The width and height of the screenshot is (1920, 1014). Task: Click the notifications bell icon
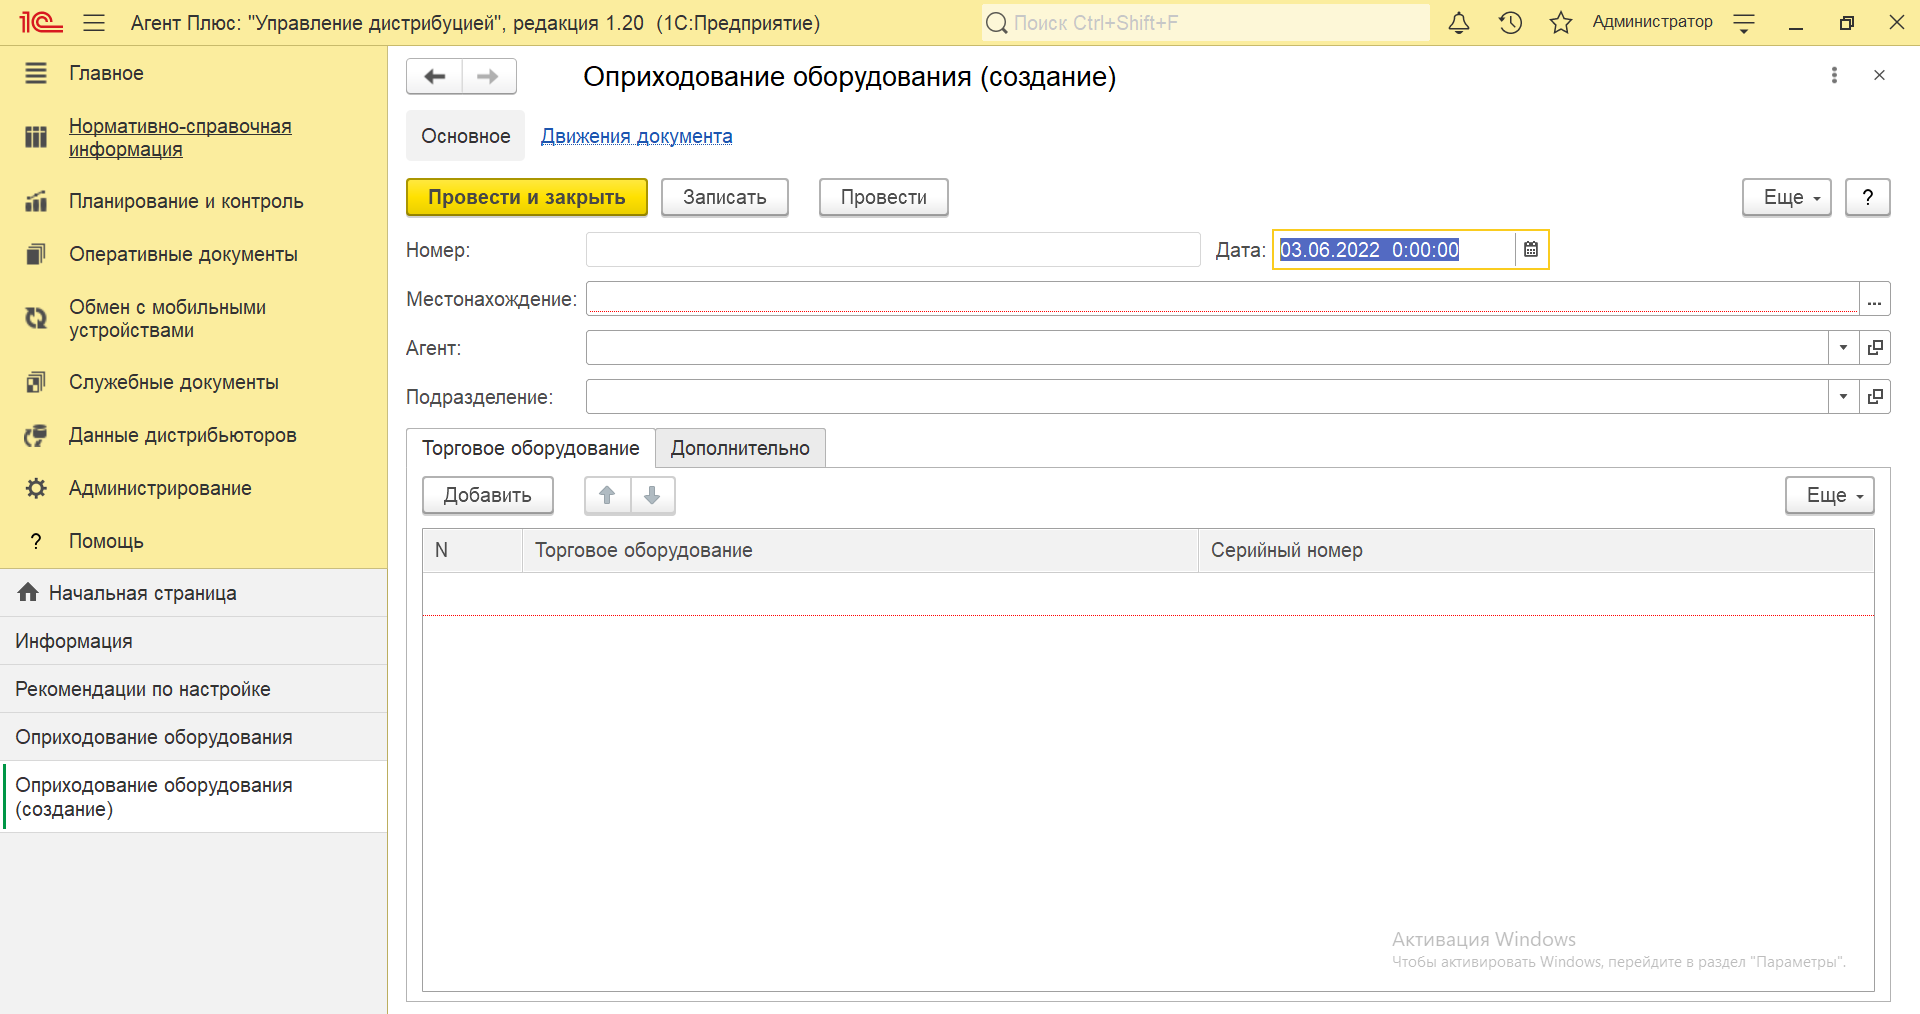tap(1459, 23)
